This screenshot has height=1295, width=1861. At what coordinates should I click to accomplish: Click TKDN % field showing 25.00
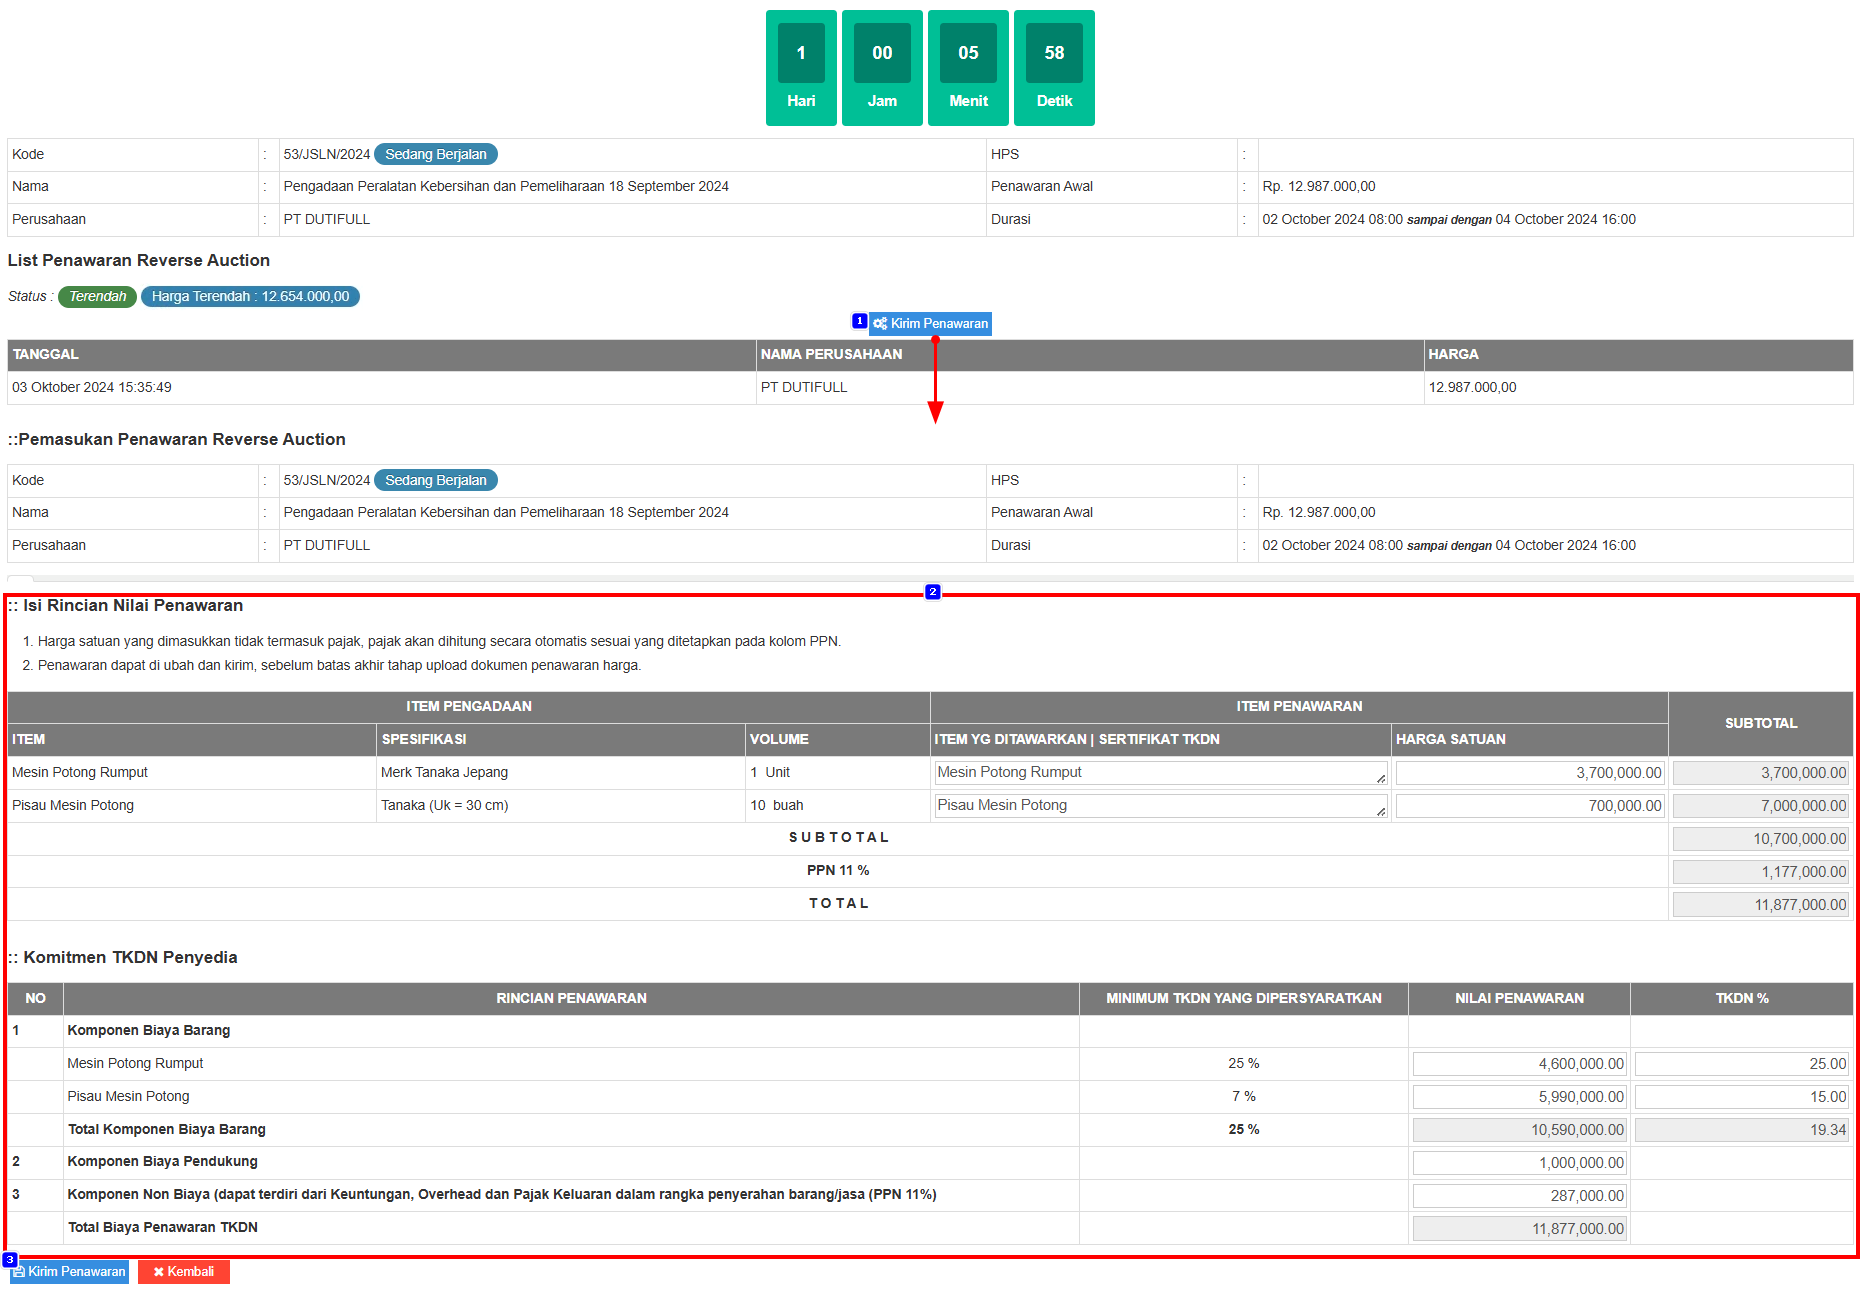[x=1741, y=1065]
